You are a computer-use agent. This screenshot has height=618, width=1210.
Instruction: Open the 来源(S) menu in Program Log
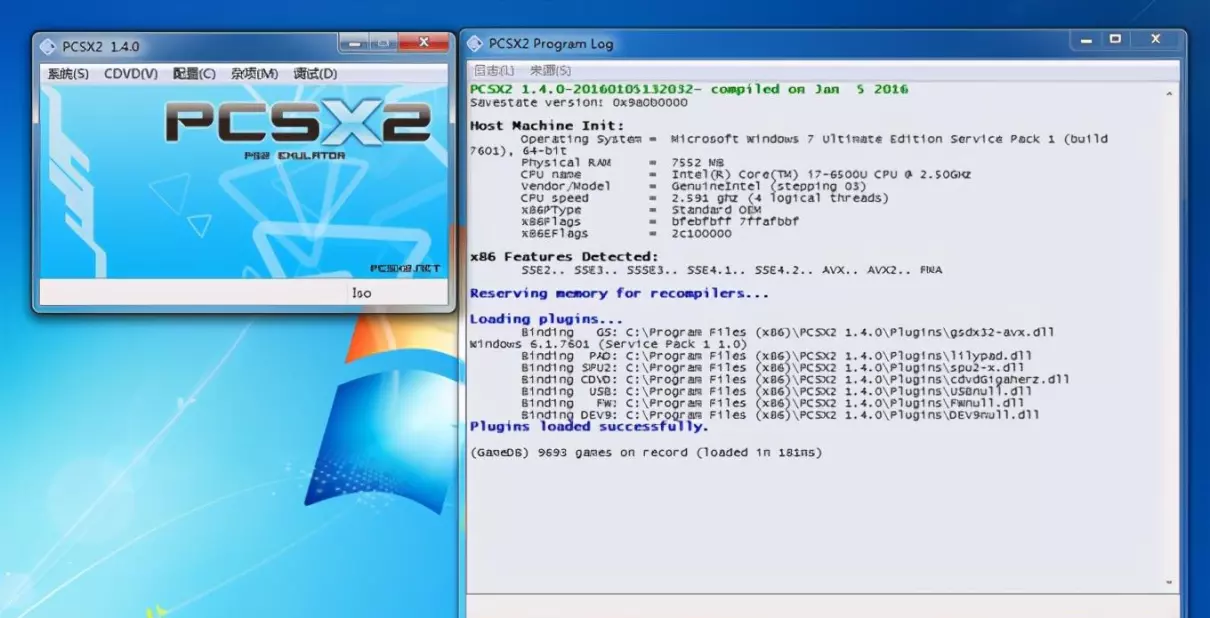click(551, 70)
